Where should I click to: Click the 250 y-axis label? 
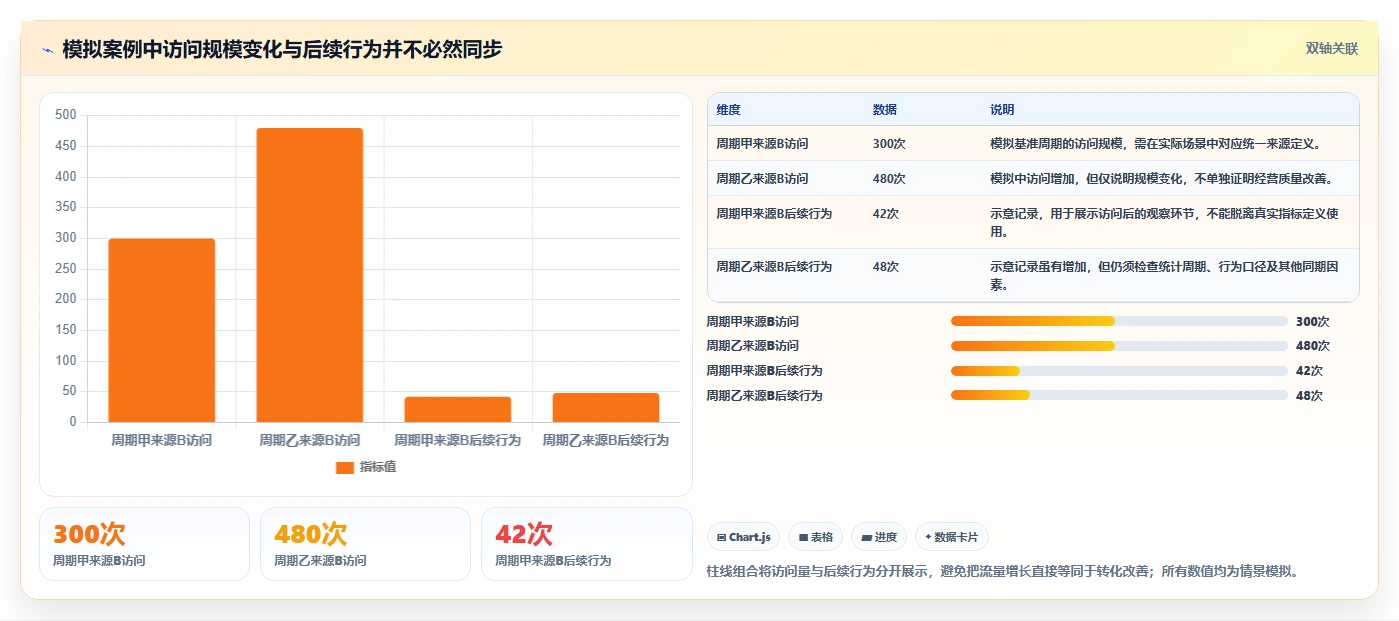pos(66,269)
